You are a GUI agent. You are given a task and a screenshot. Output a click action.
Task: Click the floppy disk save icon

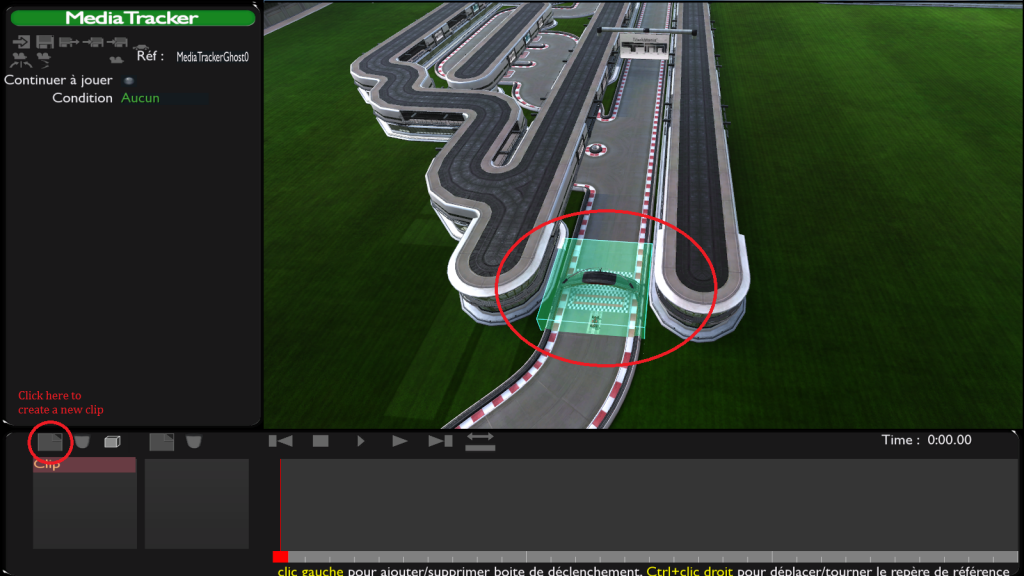click(x=44, y=42)
